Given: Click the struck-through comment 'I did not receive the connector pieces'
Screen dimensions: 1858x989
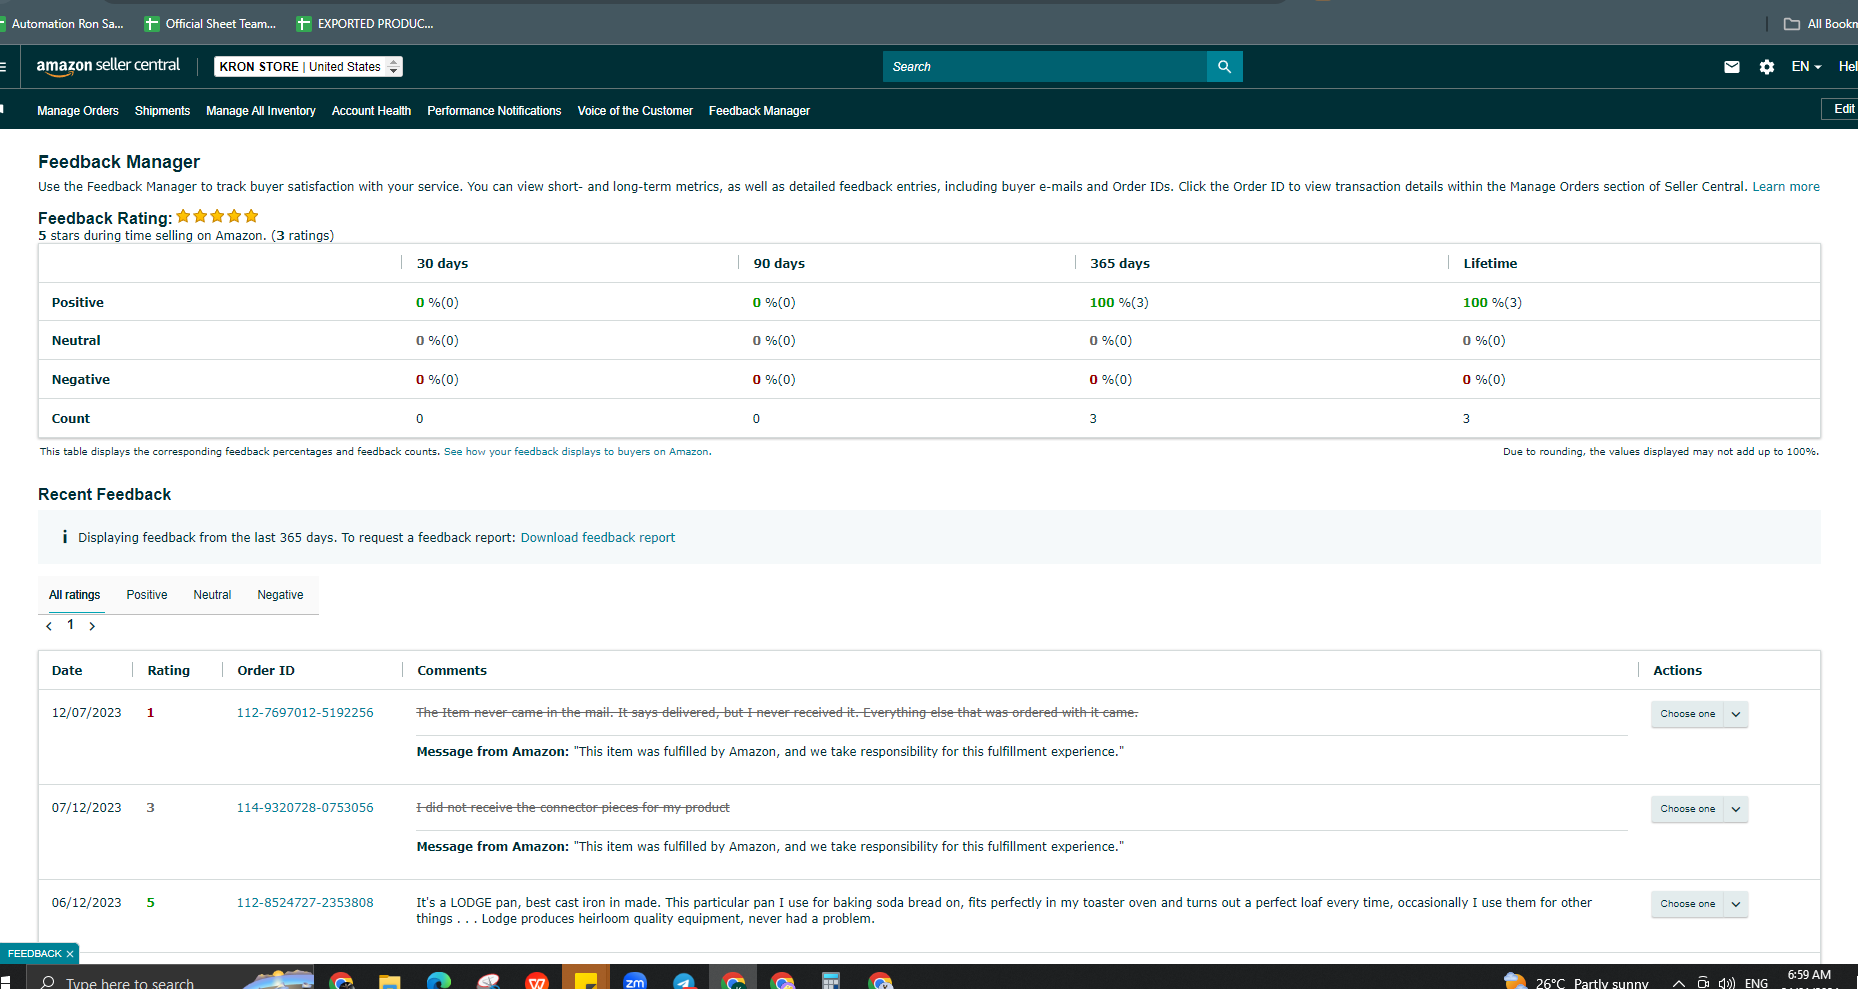Looking at the screenshot, I should (573, 808).
